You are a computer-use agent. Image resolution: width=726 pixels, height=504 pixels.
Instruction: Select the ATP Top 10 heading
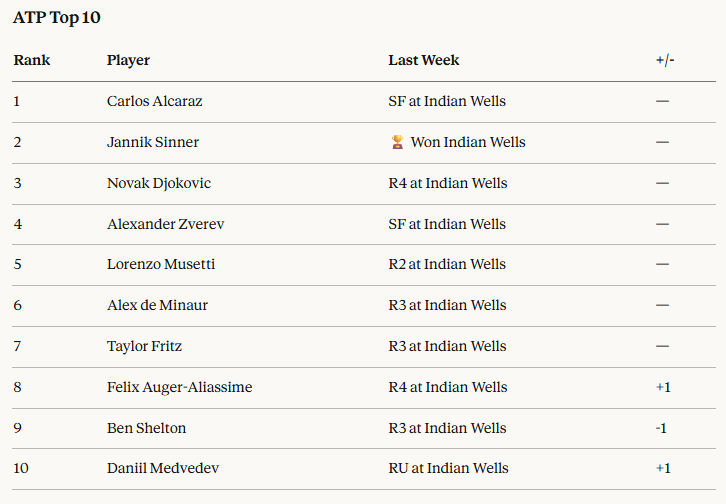(57, 18)
